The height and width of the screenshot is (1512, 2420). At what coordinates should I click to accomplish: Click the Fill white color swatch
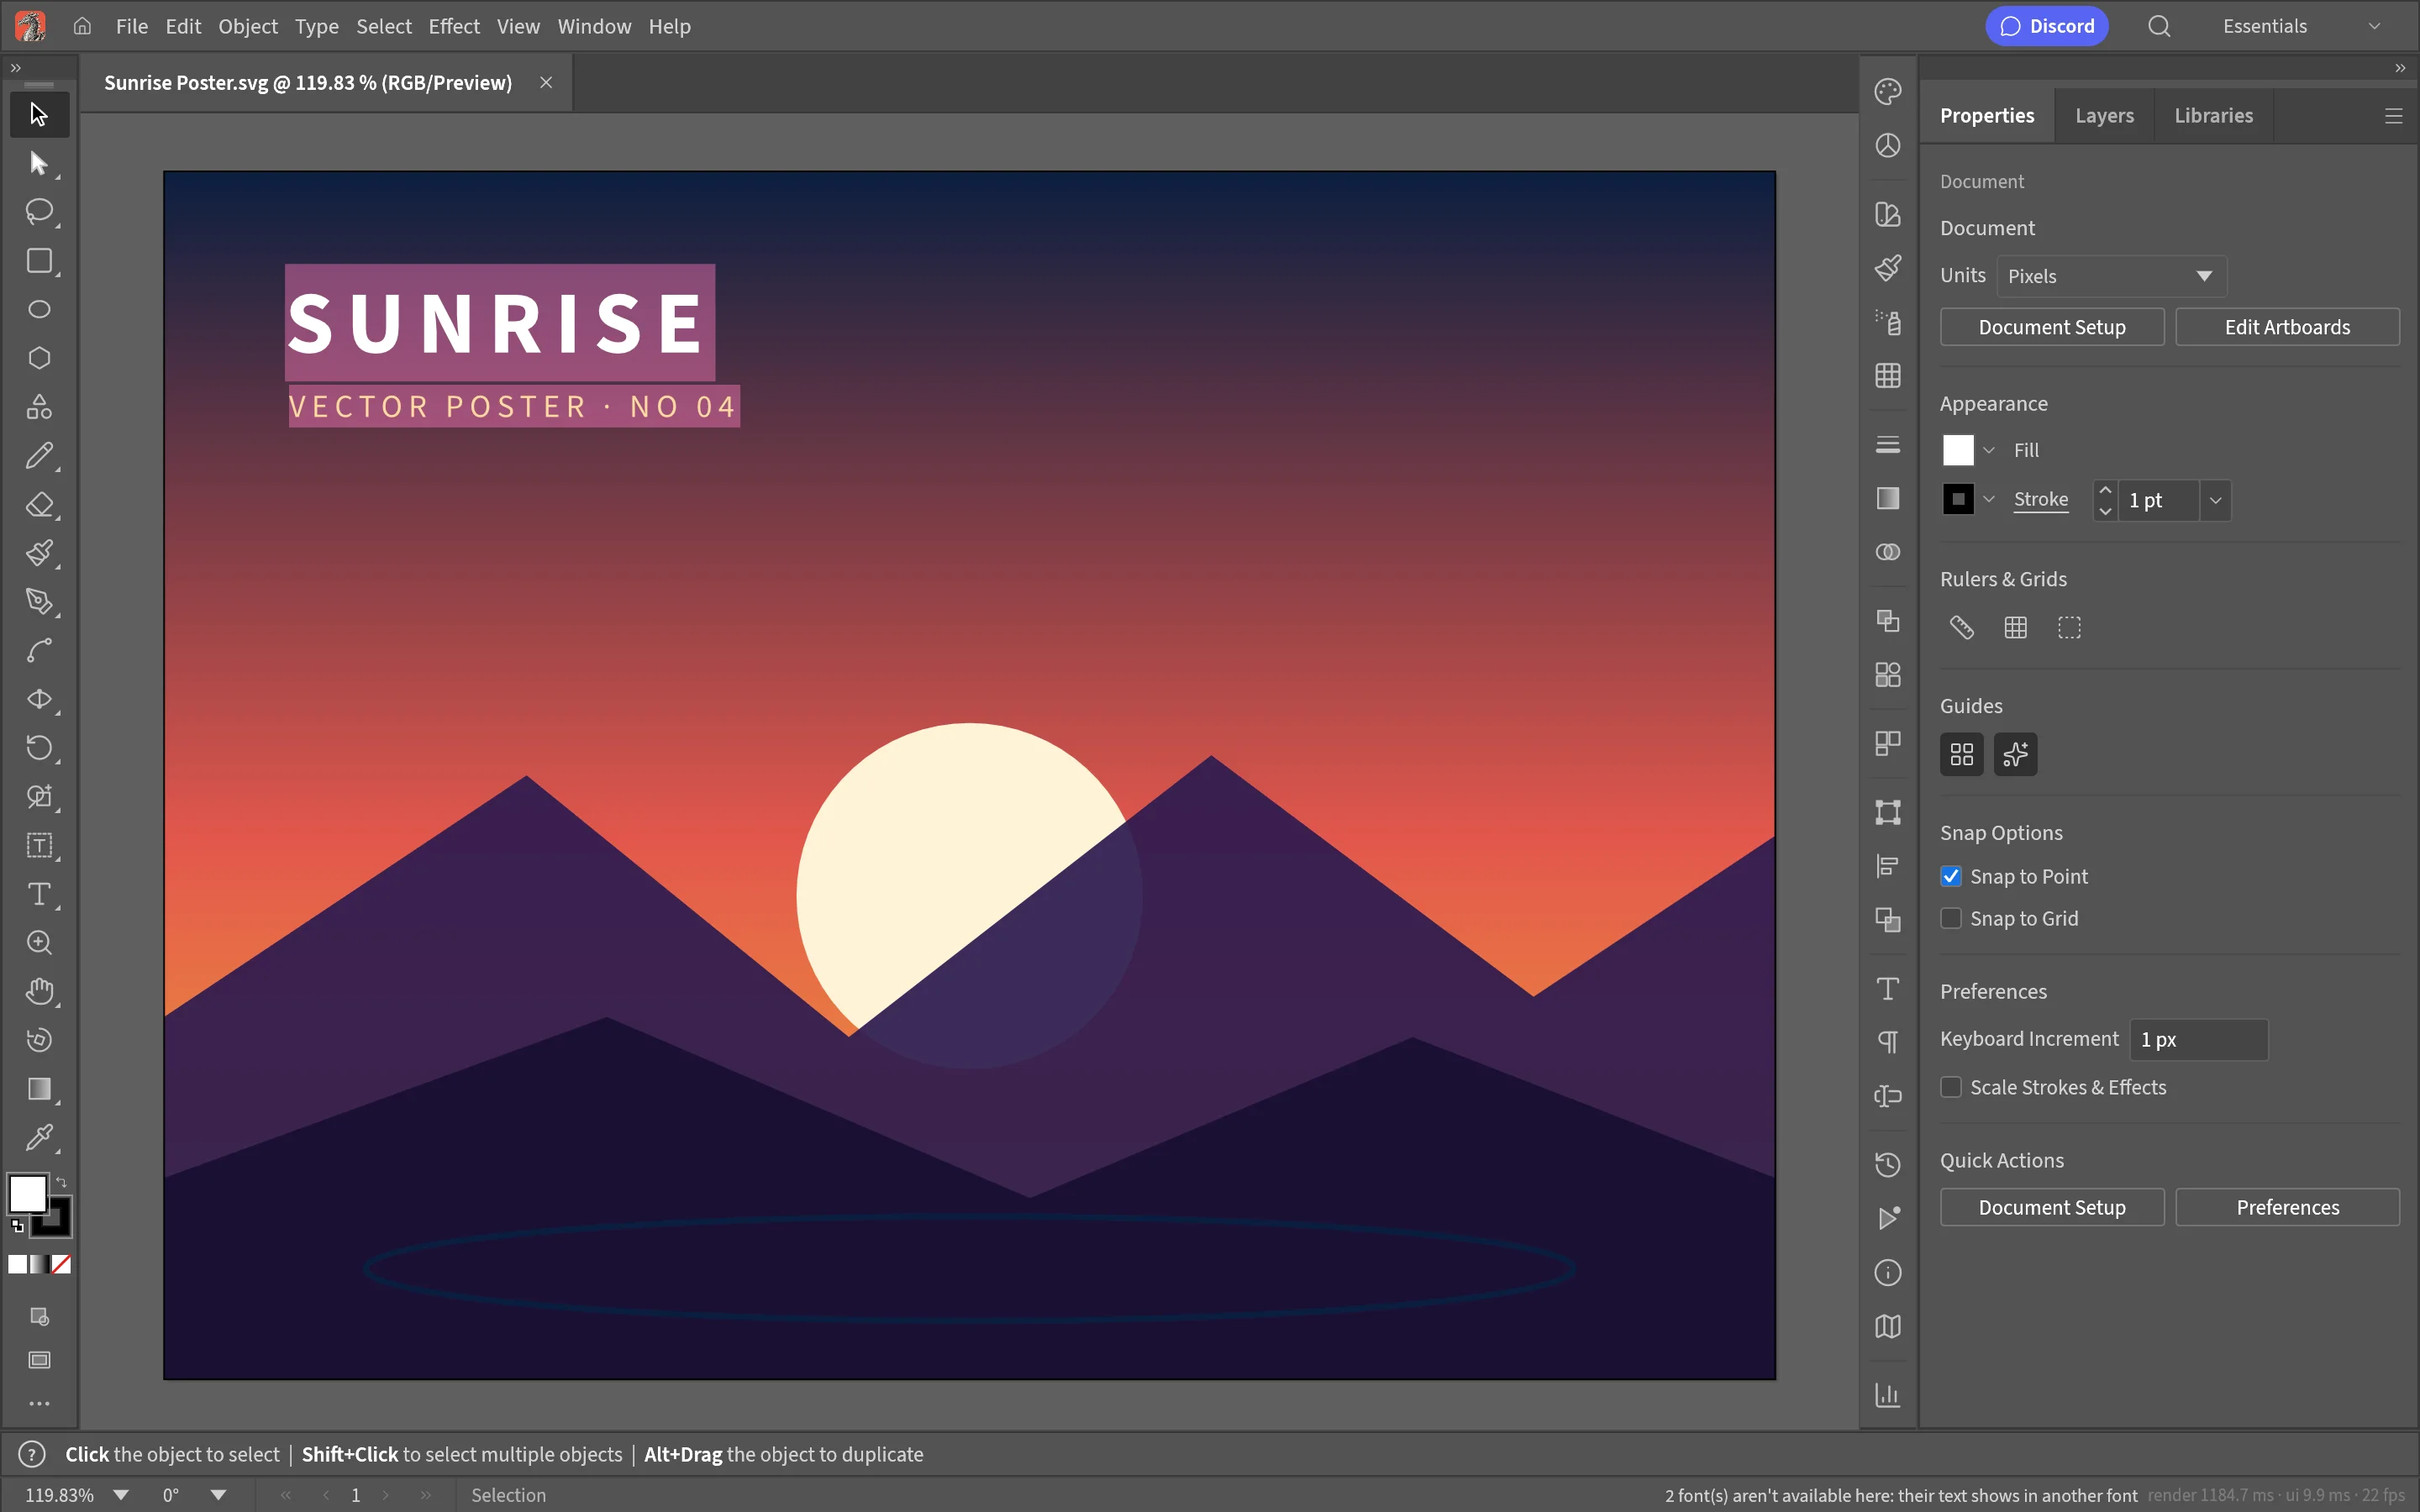1958,450
